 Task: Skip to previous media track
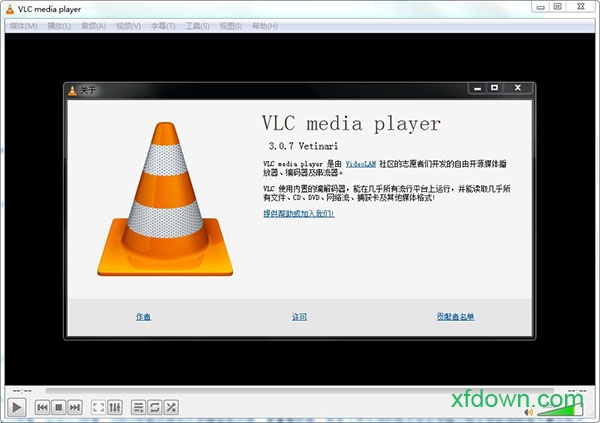click(42, 407)
